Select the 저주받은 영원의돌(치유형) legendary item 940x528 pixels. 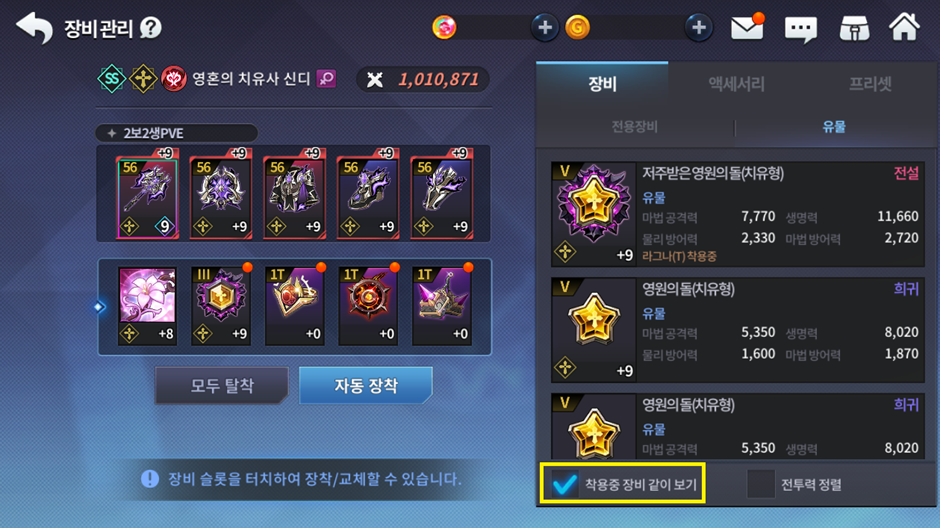pos(737,214)
